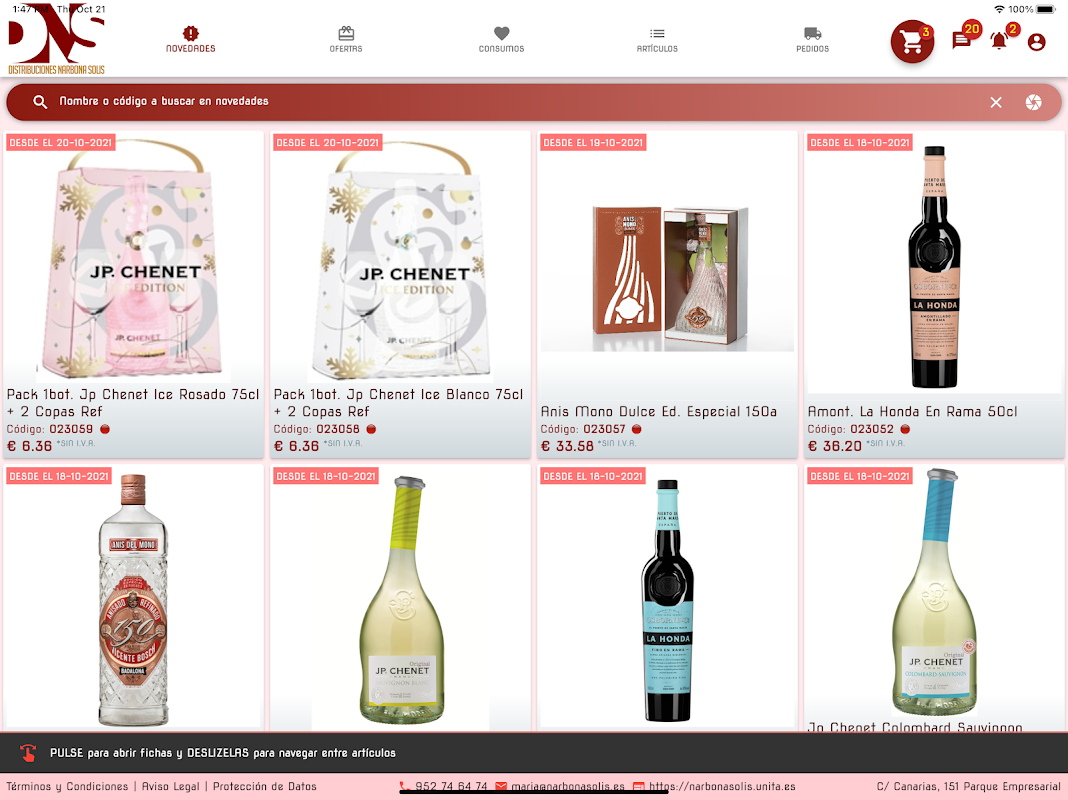Open the notifications bell icon
This screenshot has height=800, width=1068.
click(999, 41)
